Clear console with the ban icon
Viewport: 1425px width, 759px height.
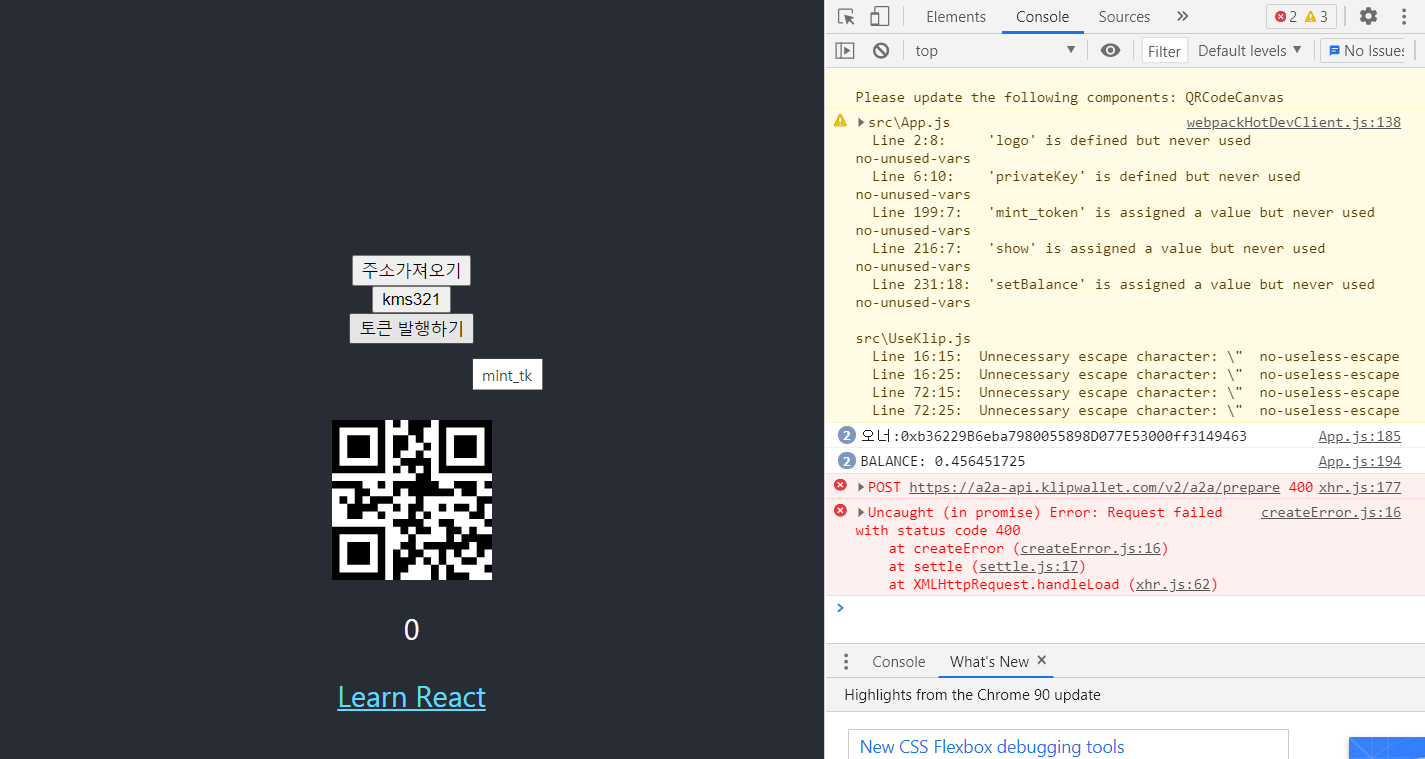click(881, 50)
